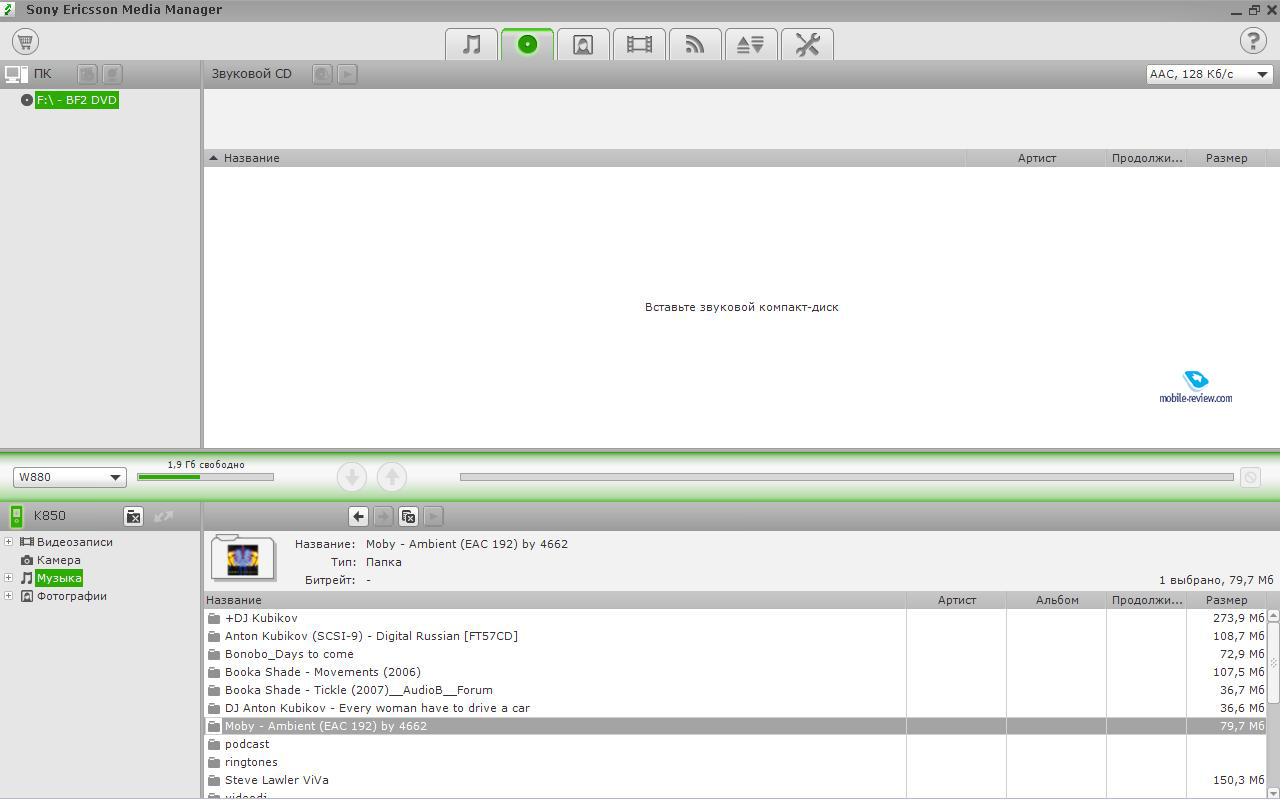Image resolution: width=1280 pixels, height=800 pixels.
Task: Open Help question mark button
Action: point(1253,41)
